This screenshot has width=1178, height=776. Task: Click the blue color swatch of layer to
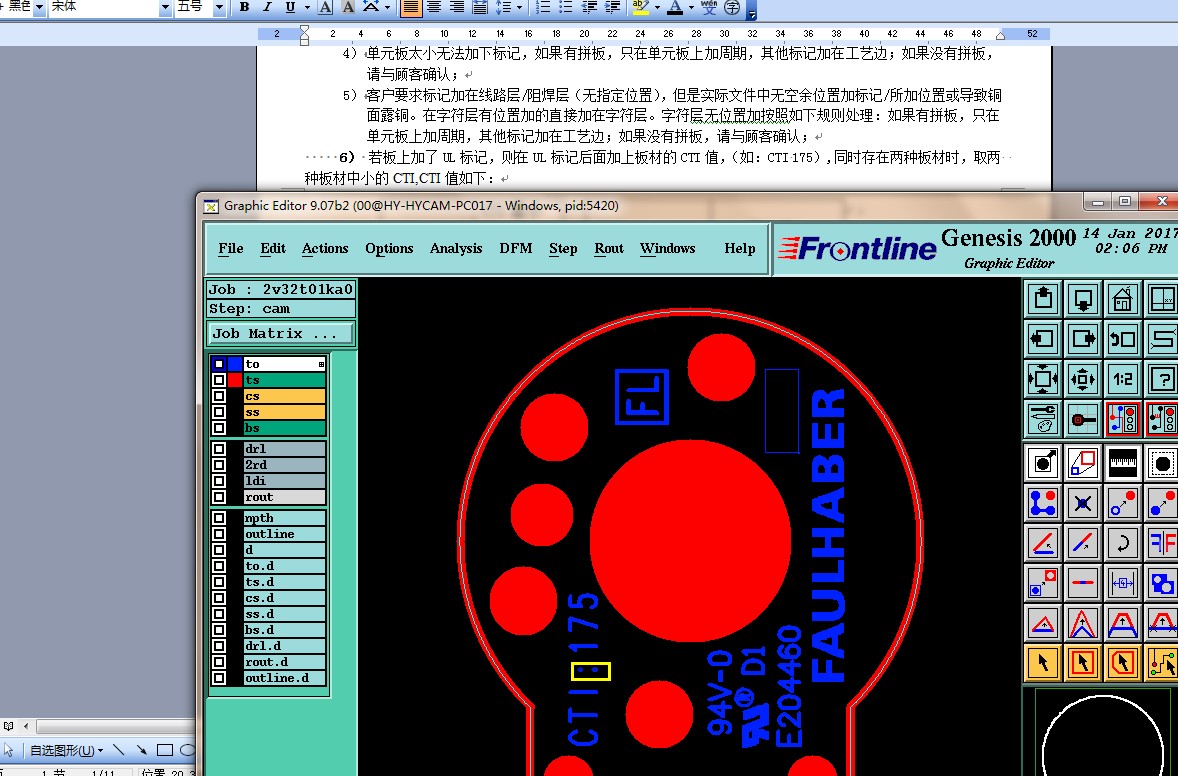(x=235, y=364)
